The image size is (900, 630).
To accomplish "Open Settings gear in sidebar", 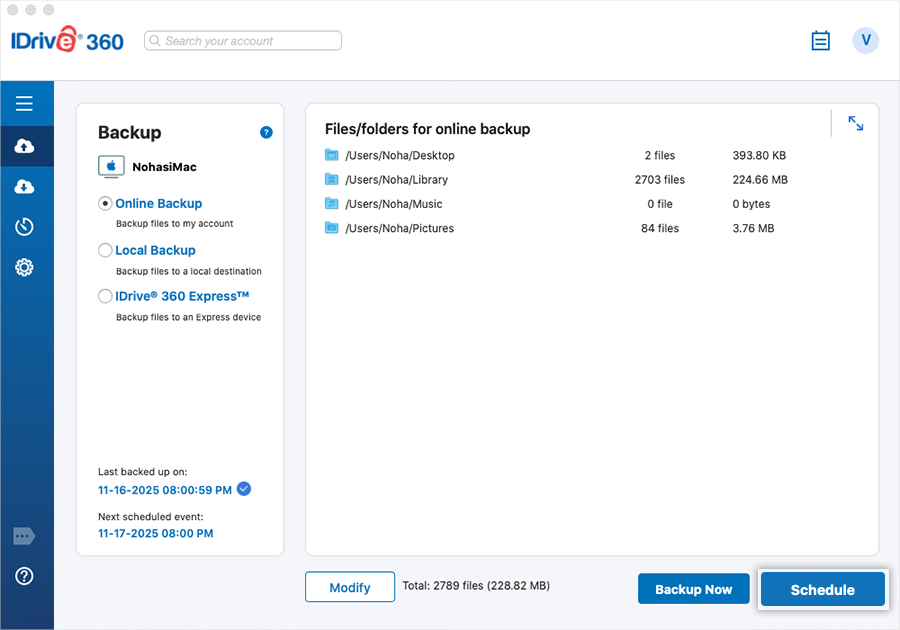I will point(25,267).
